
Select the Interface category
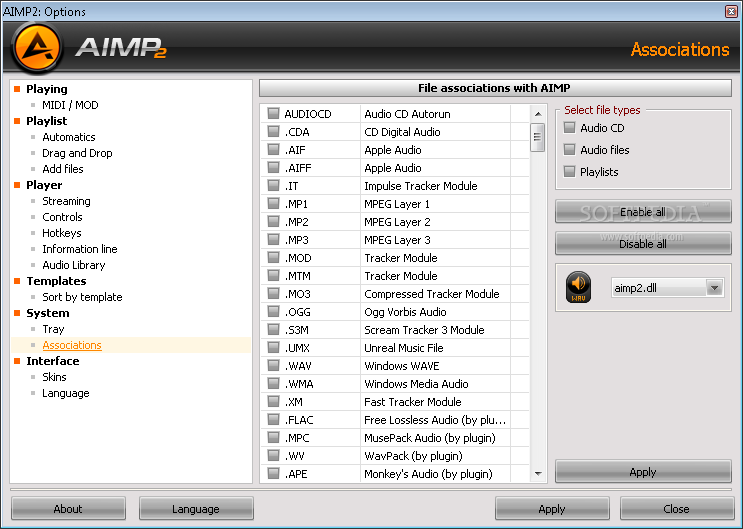click(x=53, y=361)
